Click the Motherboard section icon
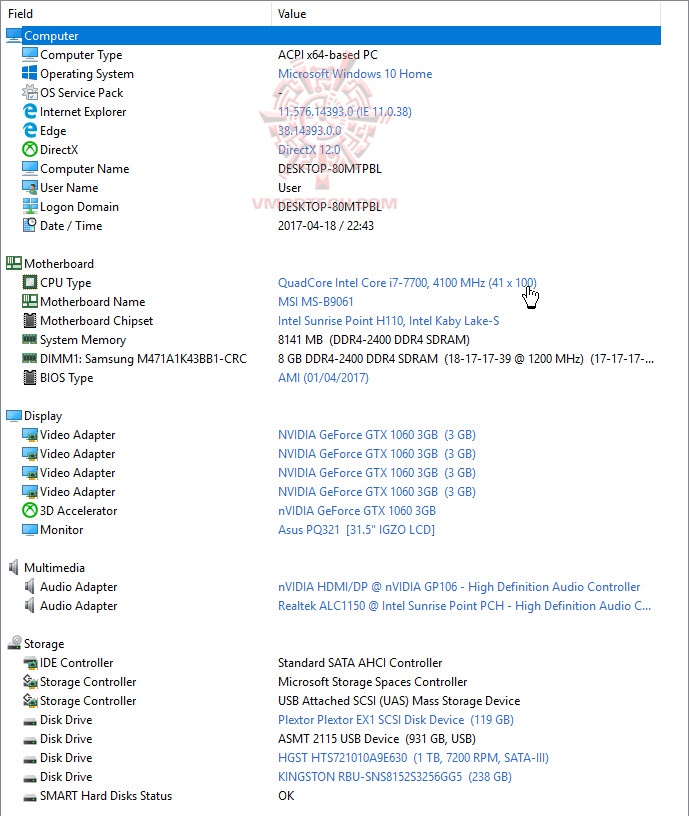Screen dimensions: 689x816 14,263
